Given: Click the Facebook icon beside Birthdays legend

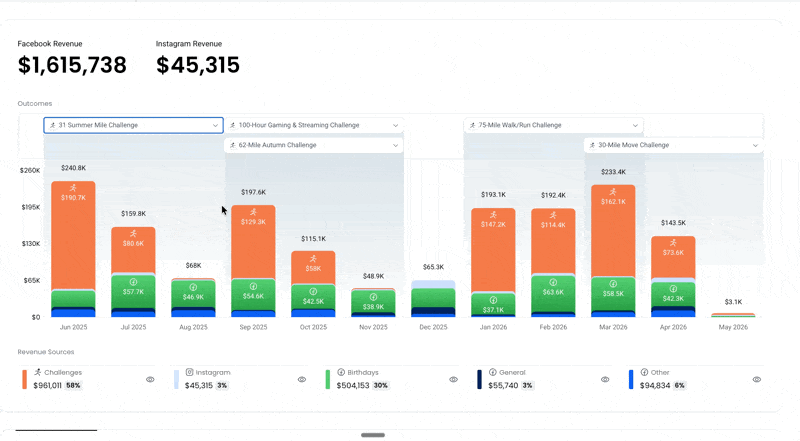Looking at the screenshot, I should [x=341, y=372].
